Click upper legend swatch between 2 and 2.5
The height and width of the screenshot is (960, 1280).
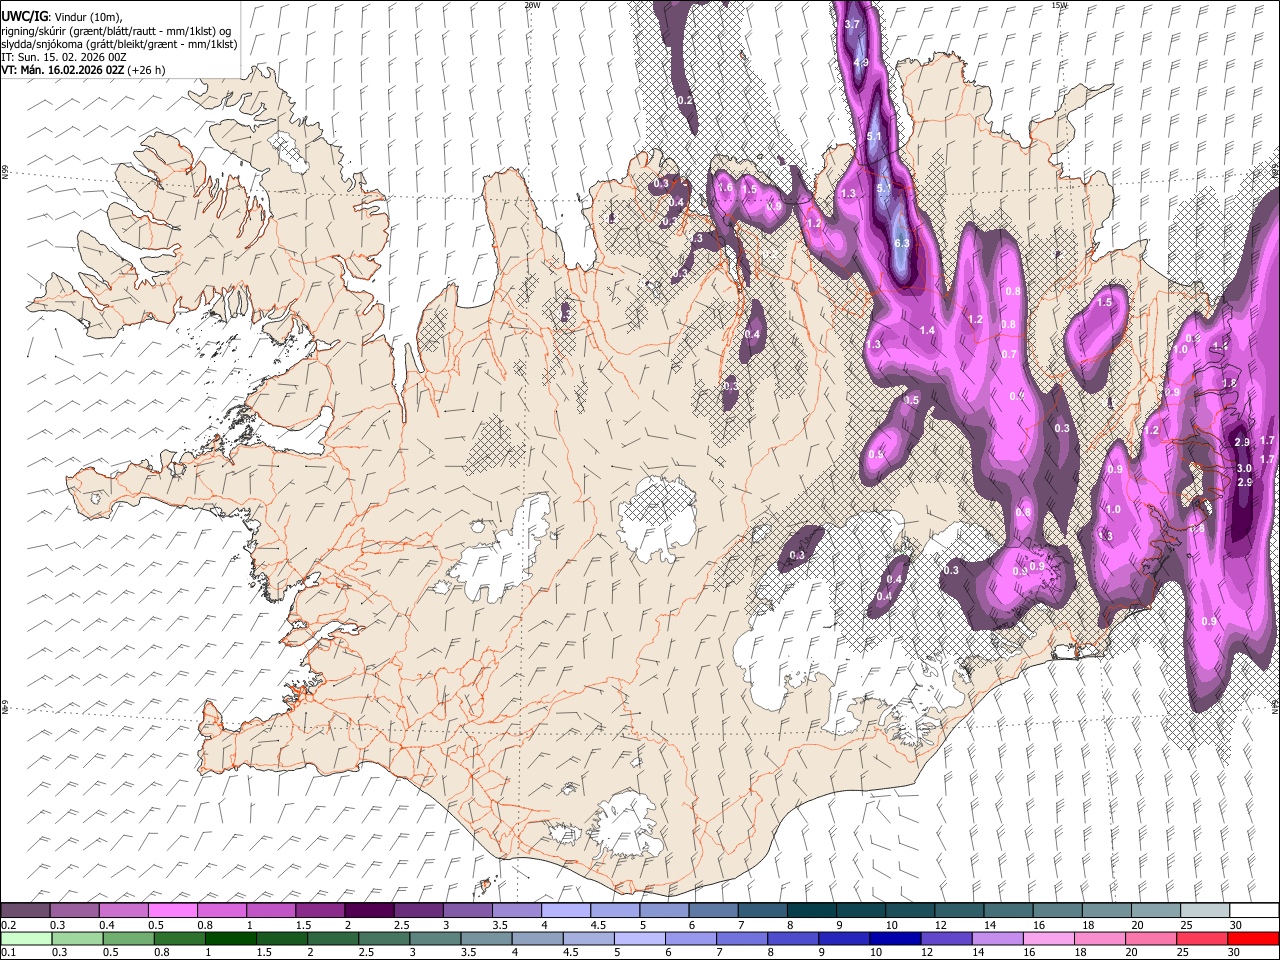tap(369, 911)
